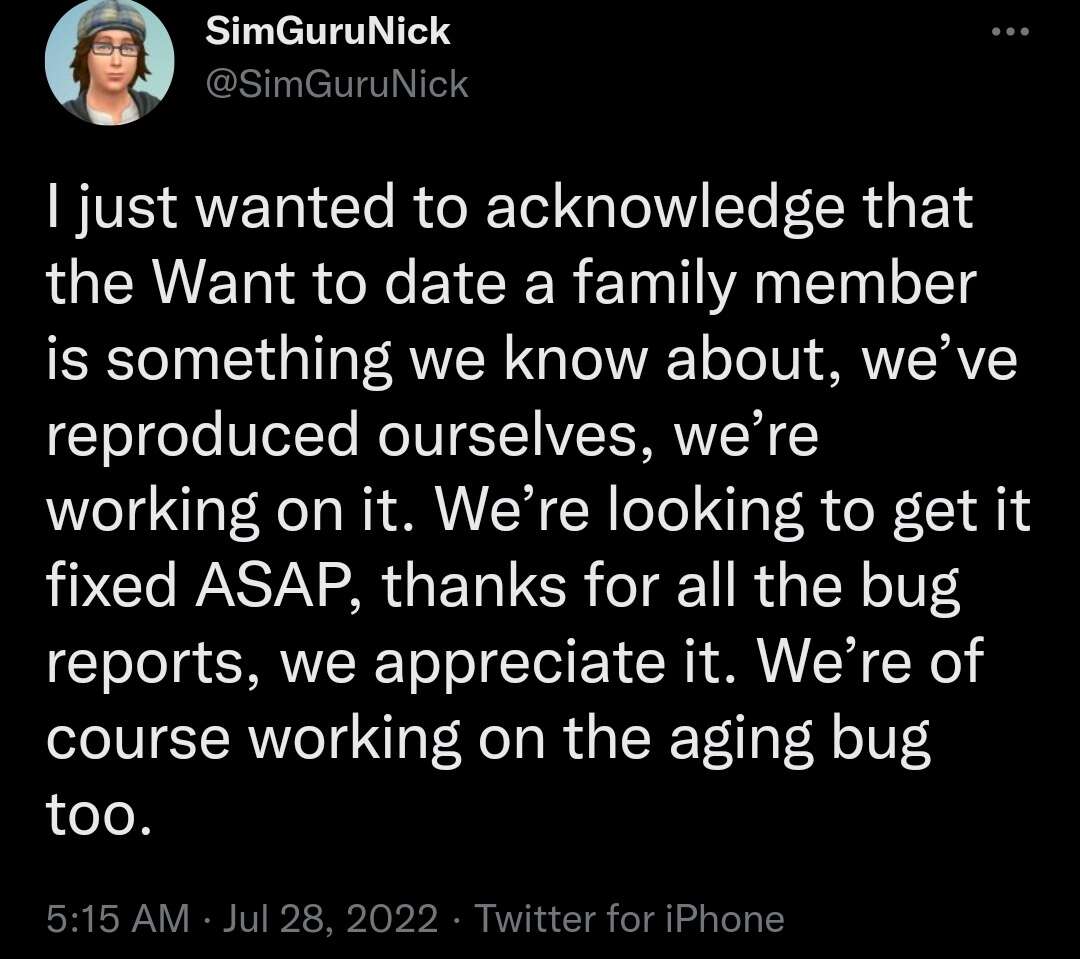Click the final word 'too.' in the tweet
Image resolution: width=1080 pixels, height=959 pixels.
coord(98,812)
